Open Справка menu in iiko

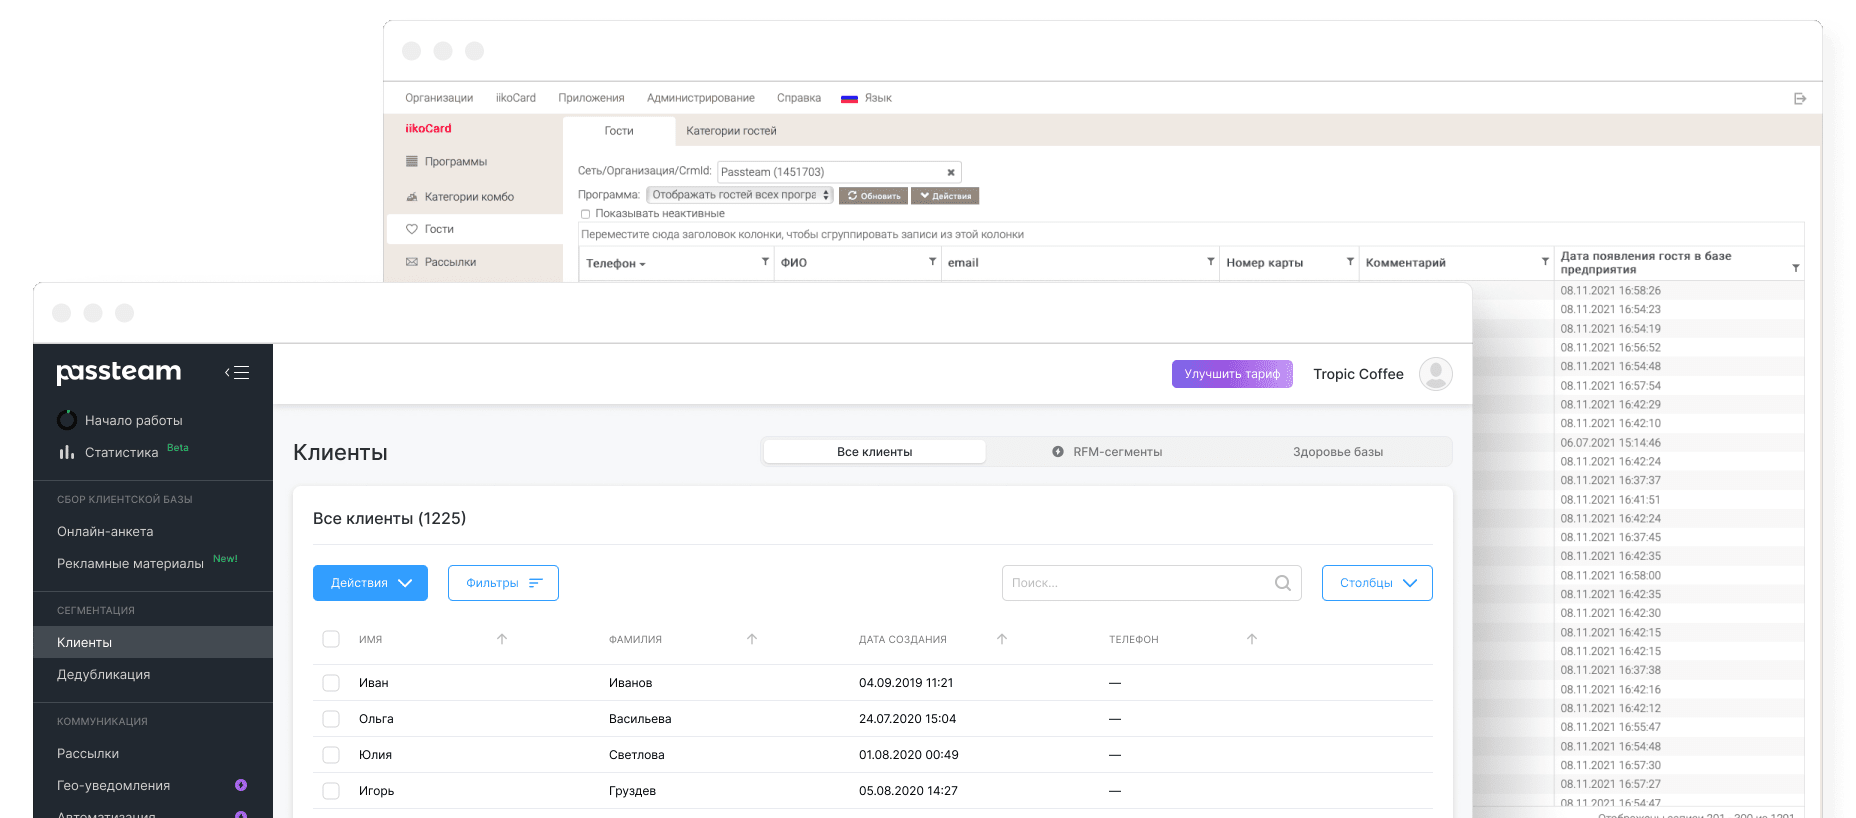[x=799, y=98]
